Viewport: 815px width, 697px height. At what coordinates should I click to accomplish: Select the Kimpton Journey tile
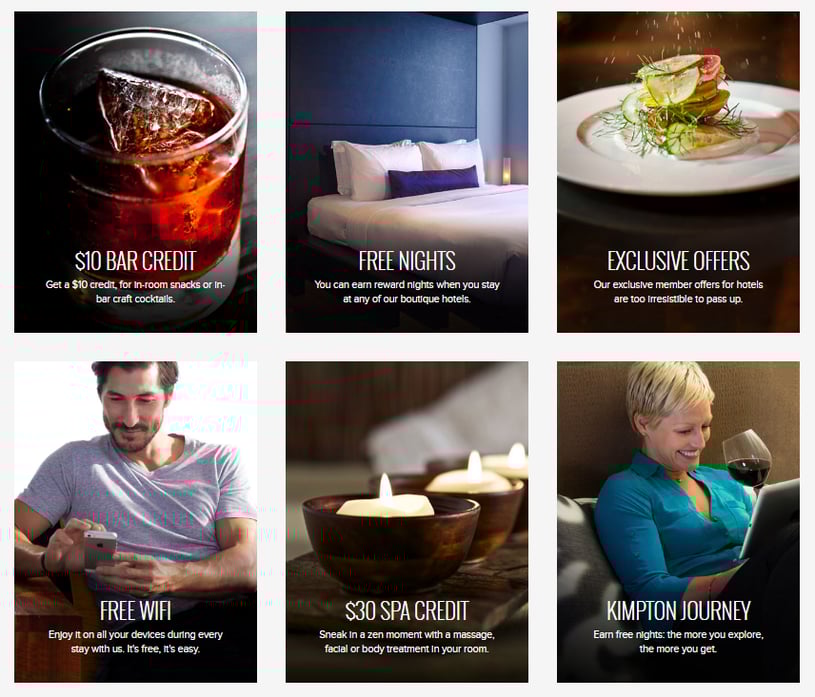(x=678, y=522)
